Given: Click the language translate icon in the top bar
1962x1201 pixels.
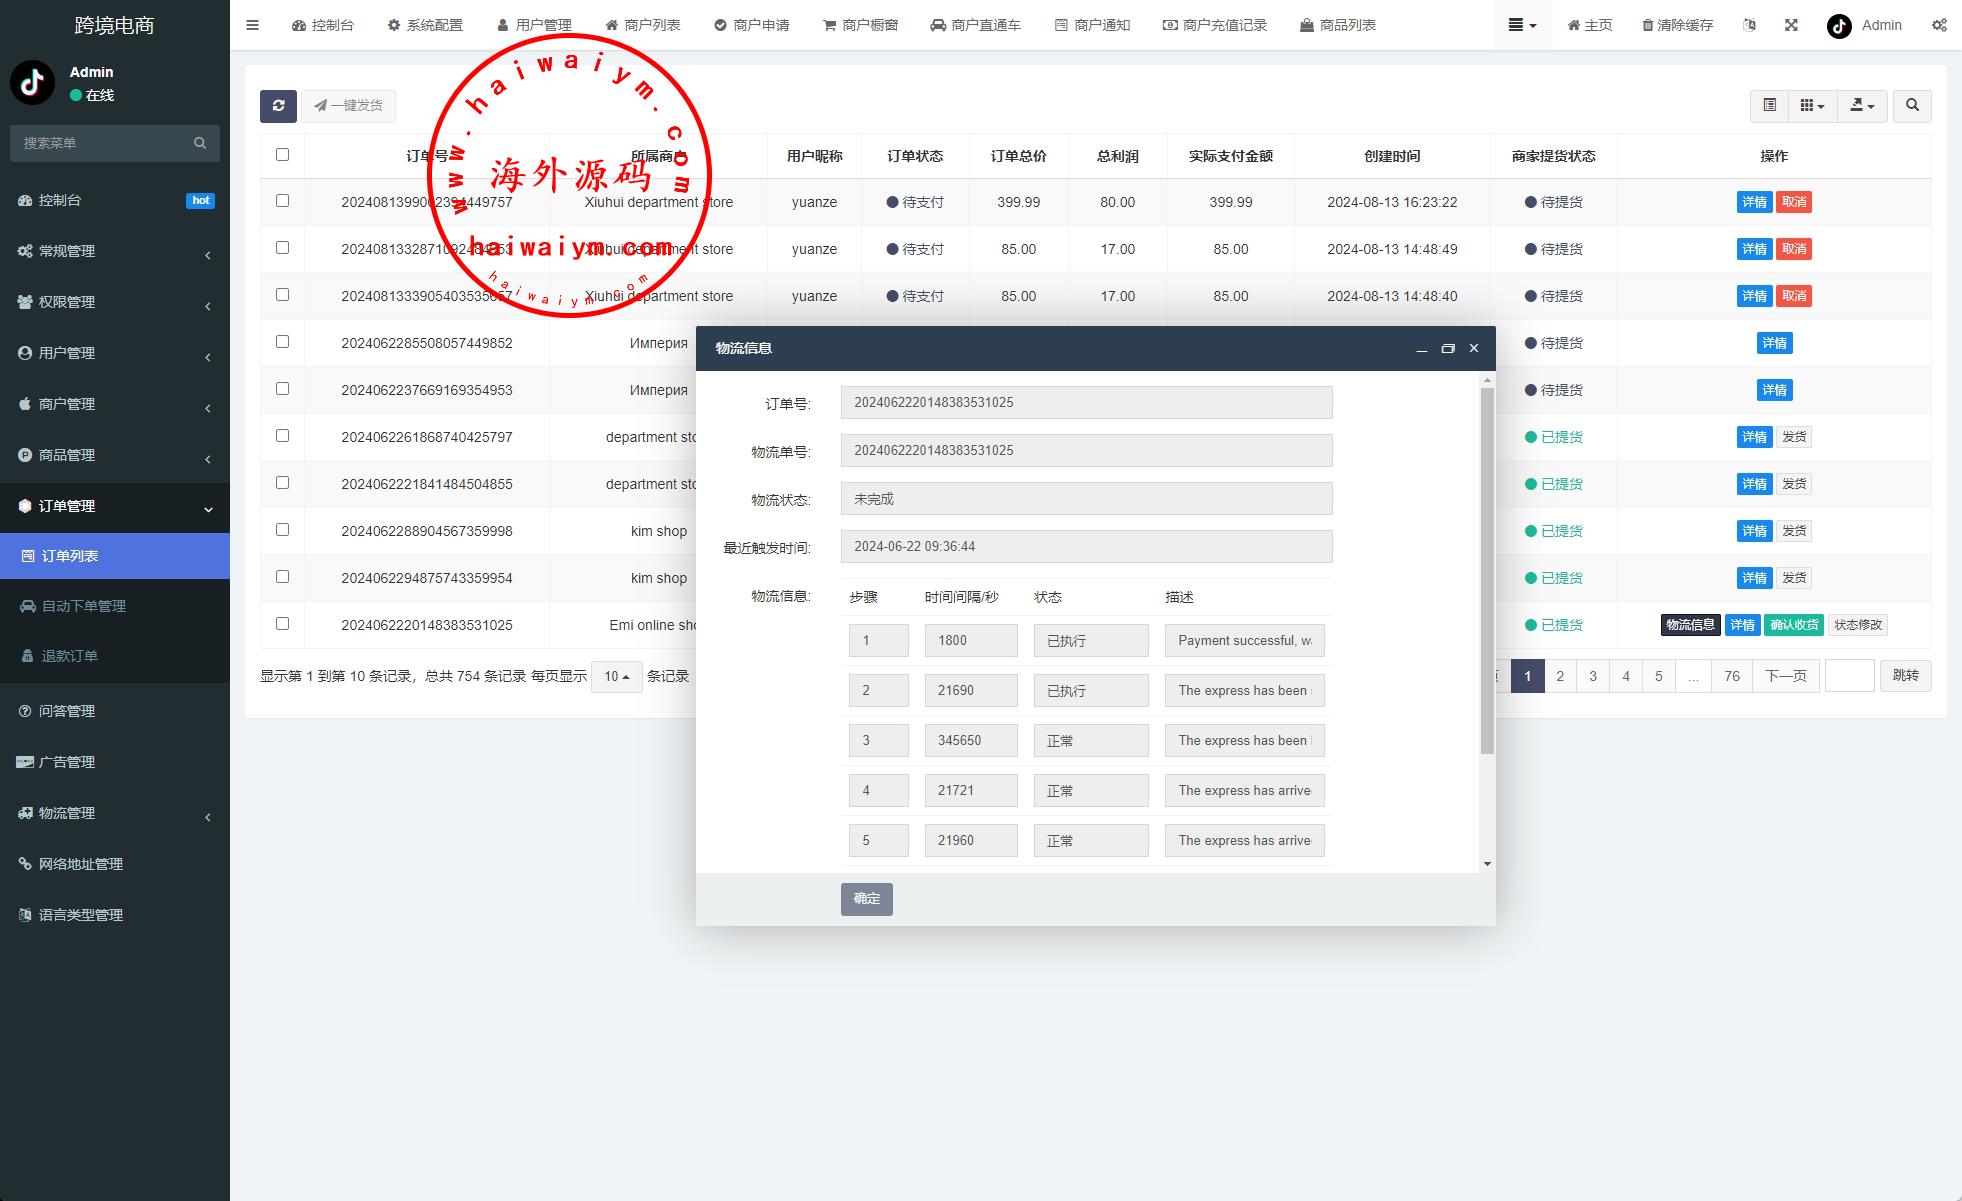Looking at the screenshot, I should click(x=1749, y=25).
